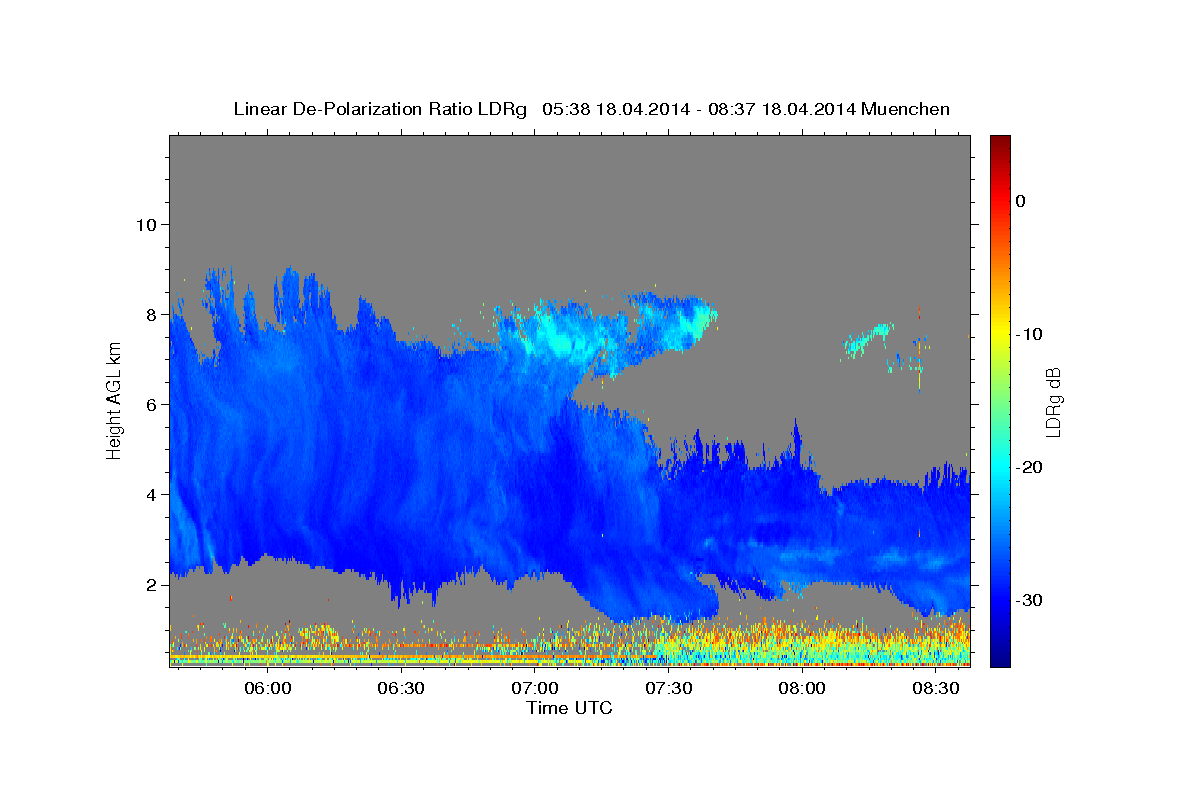The width and height of the screenshot is (1200, 800).
Task: Click the small cyan cloud patch after 08:00
Action: click(868, 340)
